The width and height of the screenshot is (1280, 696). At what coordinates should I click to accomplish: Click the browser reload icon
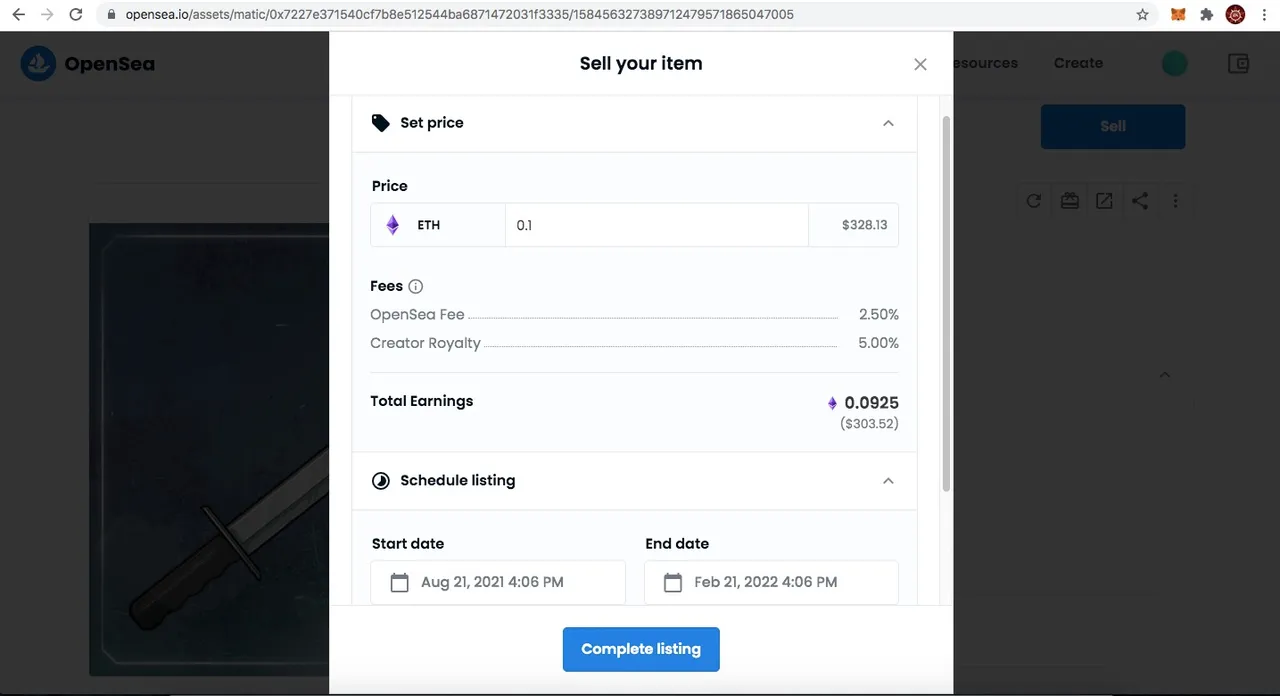pyautogui.click(x=76, y=15)
